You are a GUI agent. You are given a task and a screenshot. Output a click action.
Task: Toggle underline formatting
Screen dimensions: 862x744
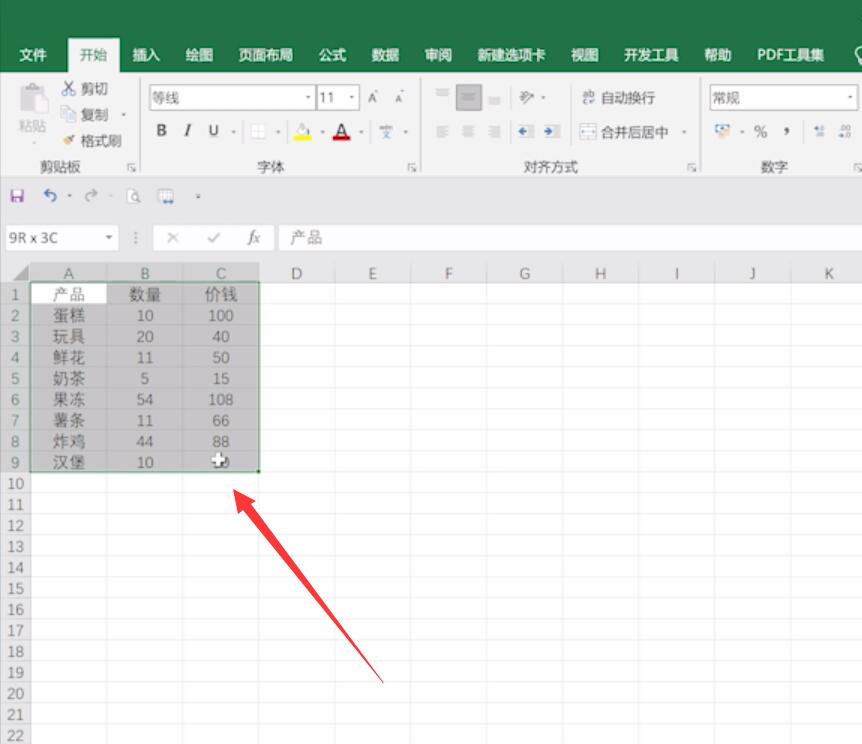pos(213,131)
